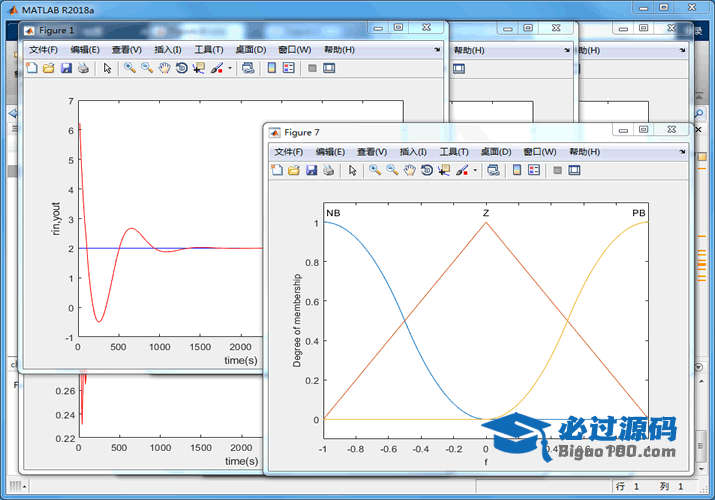Open 窗口(W) menu in Figure 1
The height and width of the screenshot is (500, 715).
coord(295,50)
